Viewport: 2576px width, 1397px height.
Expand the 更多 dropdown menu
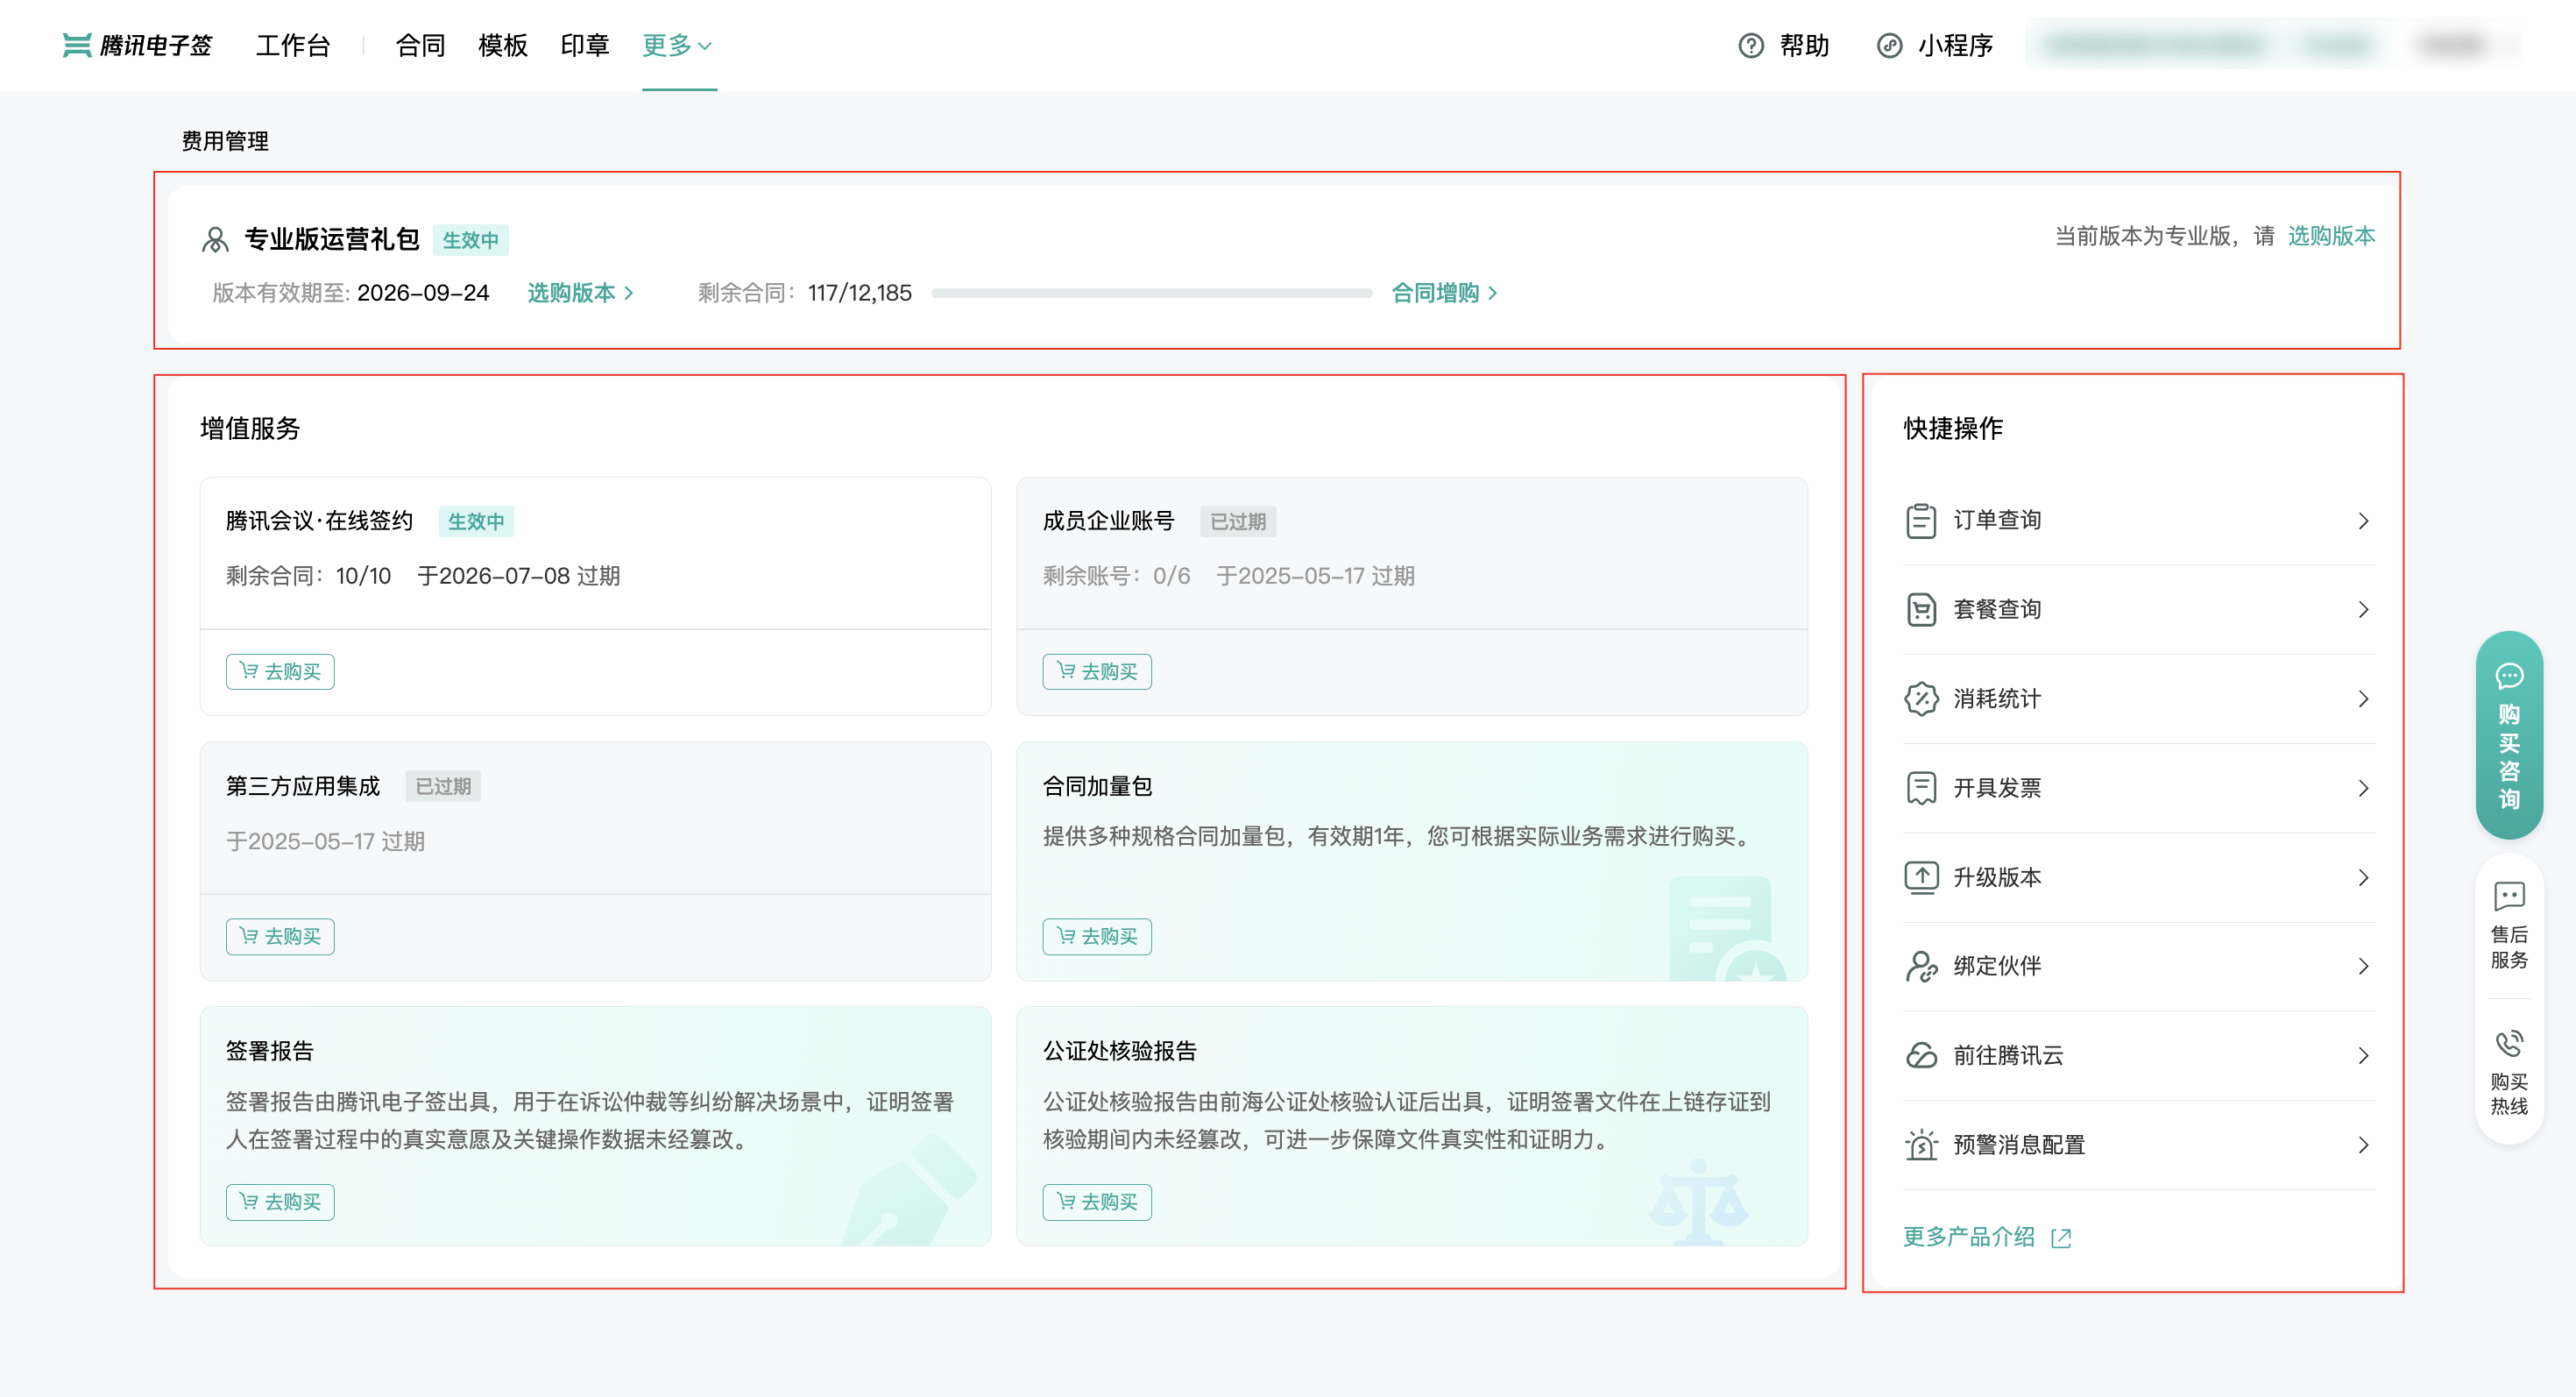click(677, 45)
